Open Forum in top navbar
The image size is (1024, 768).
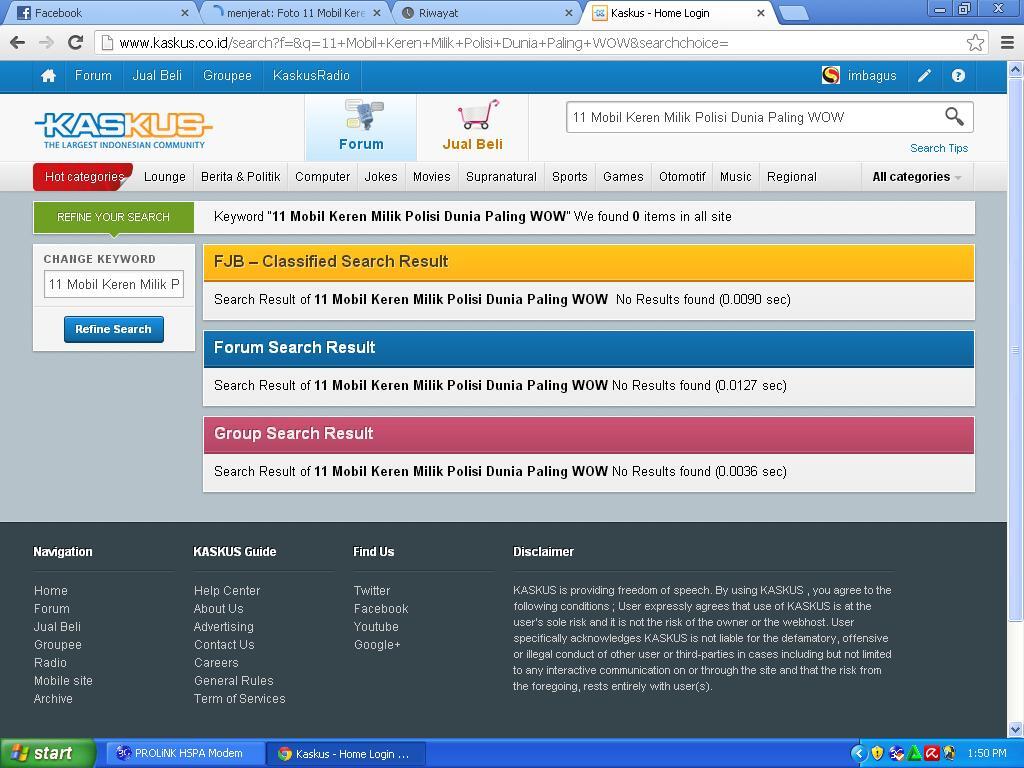[x=93, y=76]
